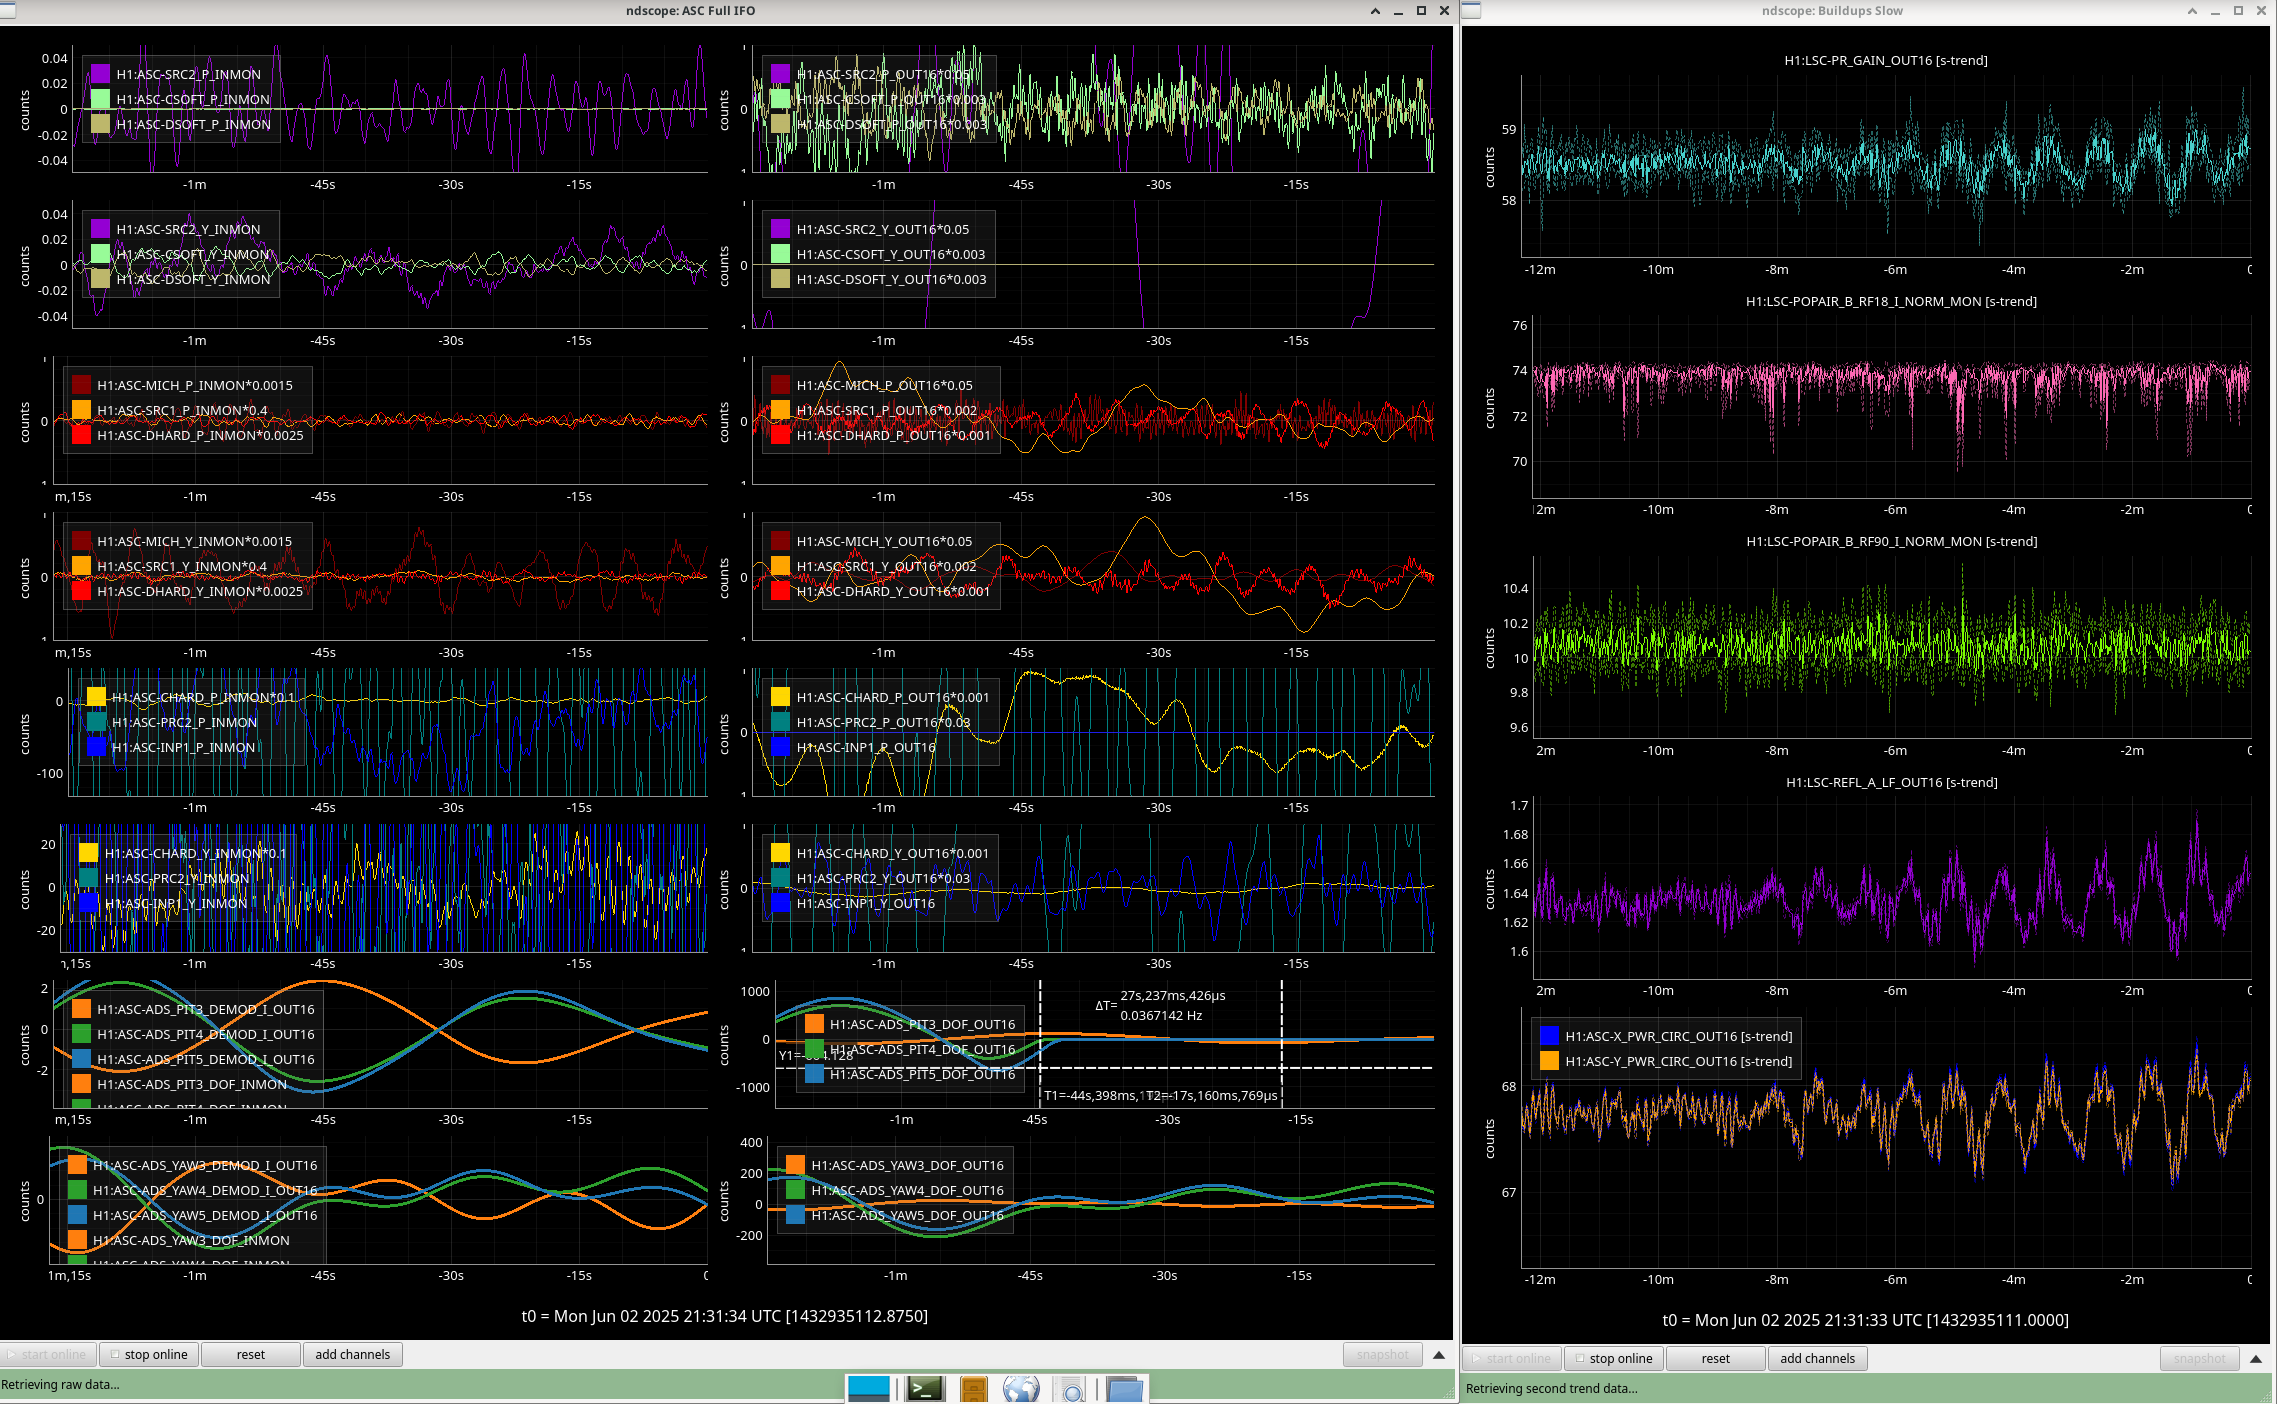The image size is (2277, 1404).
Task: Add channels to Buildups Slow
Action: [1818, 1359]
